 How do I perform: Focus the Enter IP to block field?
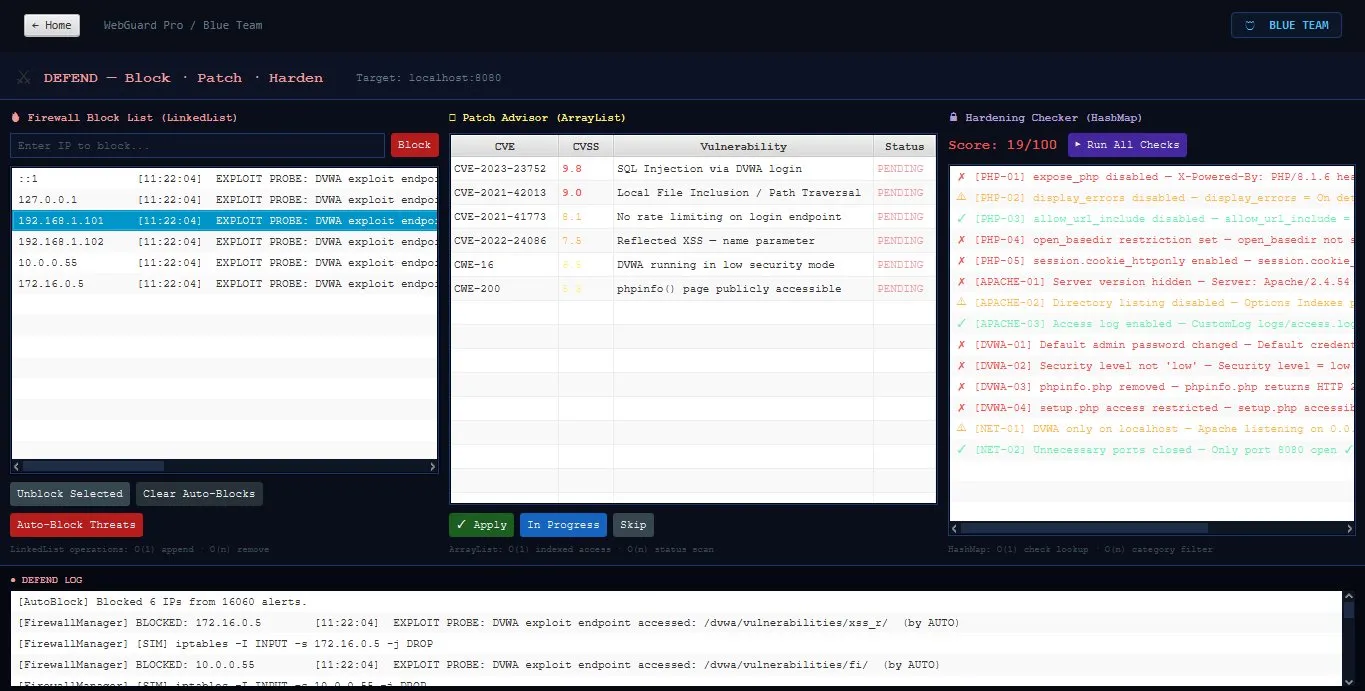197,146
